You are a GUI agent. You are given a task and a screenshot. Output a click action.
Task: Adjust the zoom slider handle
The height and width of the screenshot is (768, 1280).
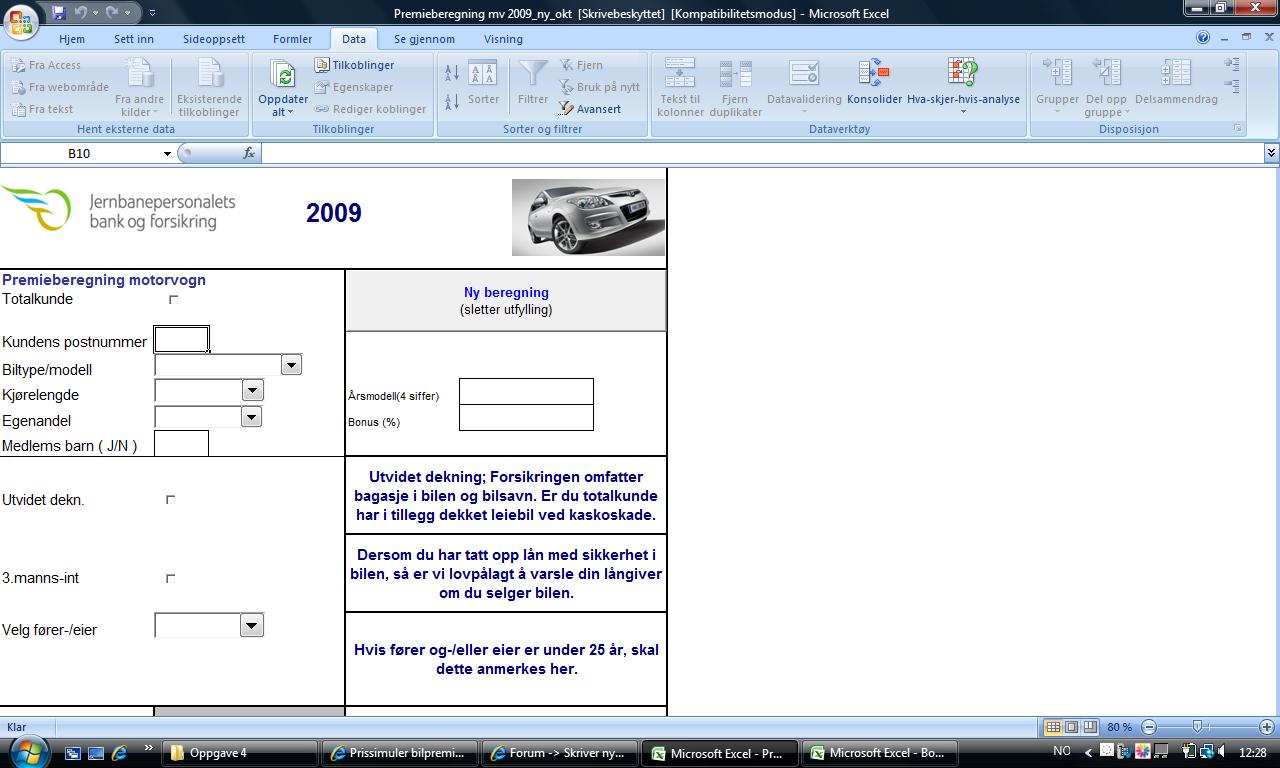[1197, 727]
